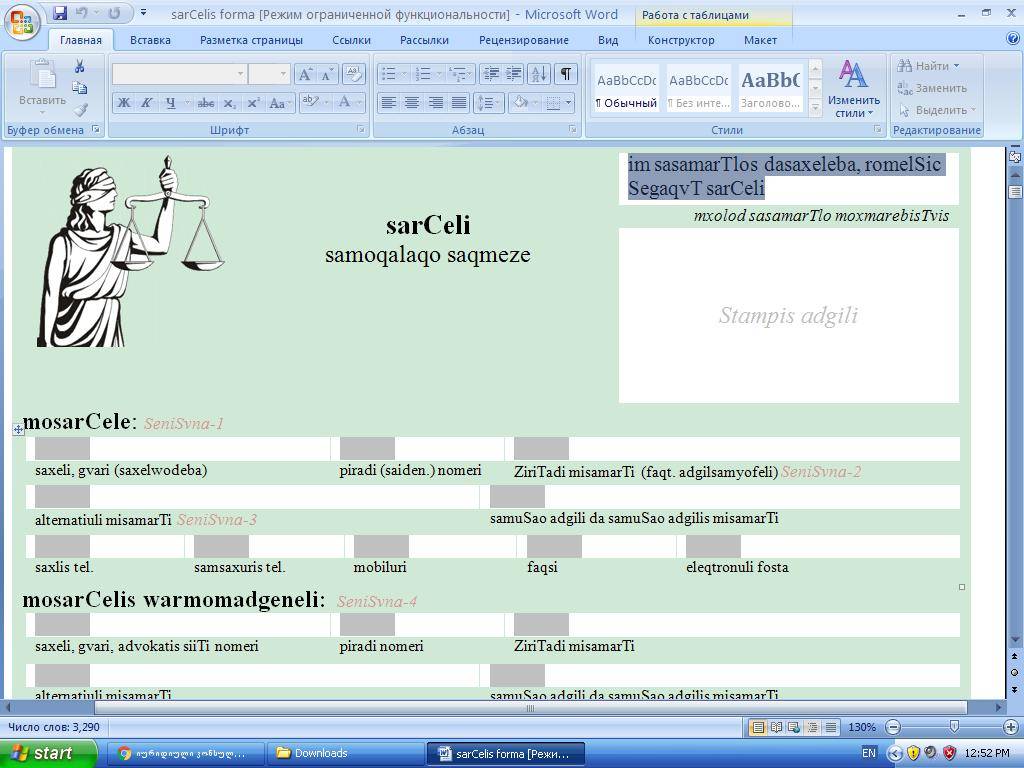Clear formatting with the eraser icon
The width and height of the screenshot is (1024, 768).
[353, 74]
